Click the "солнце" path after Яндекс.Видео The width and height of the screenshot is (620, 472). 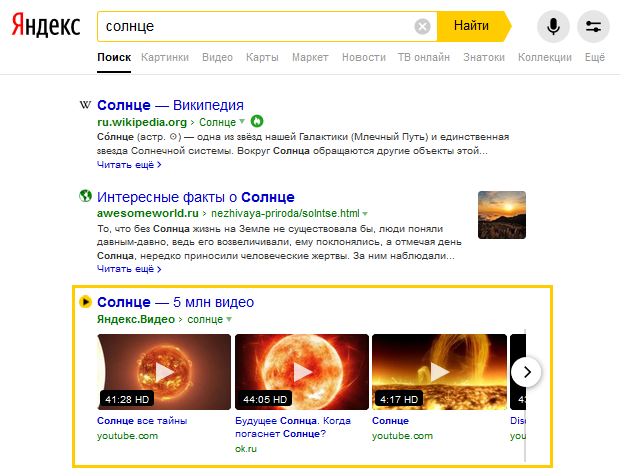[x=205, y=319]
